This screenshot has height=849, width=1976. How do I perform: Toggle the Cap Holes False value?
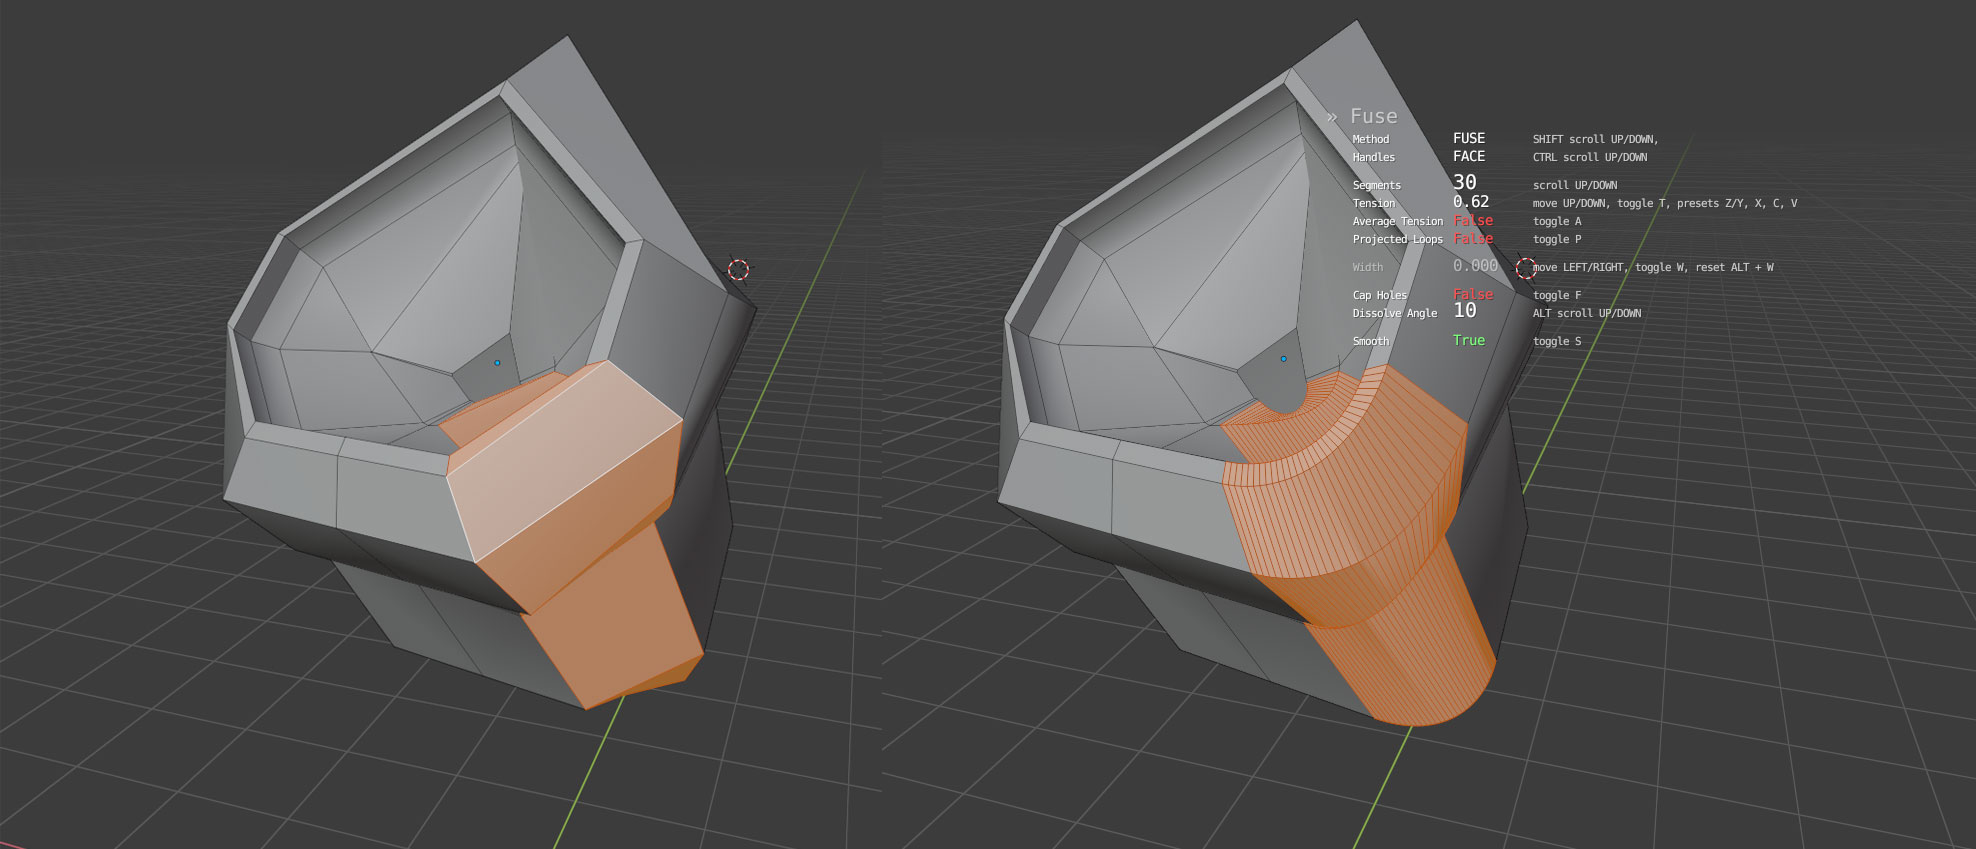[x=1472, y=295]
